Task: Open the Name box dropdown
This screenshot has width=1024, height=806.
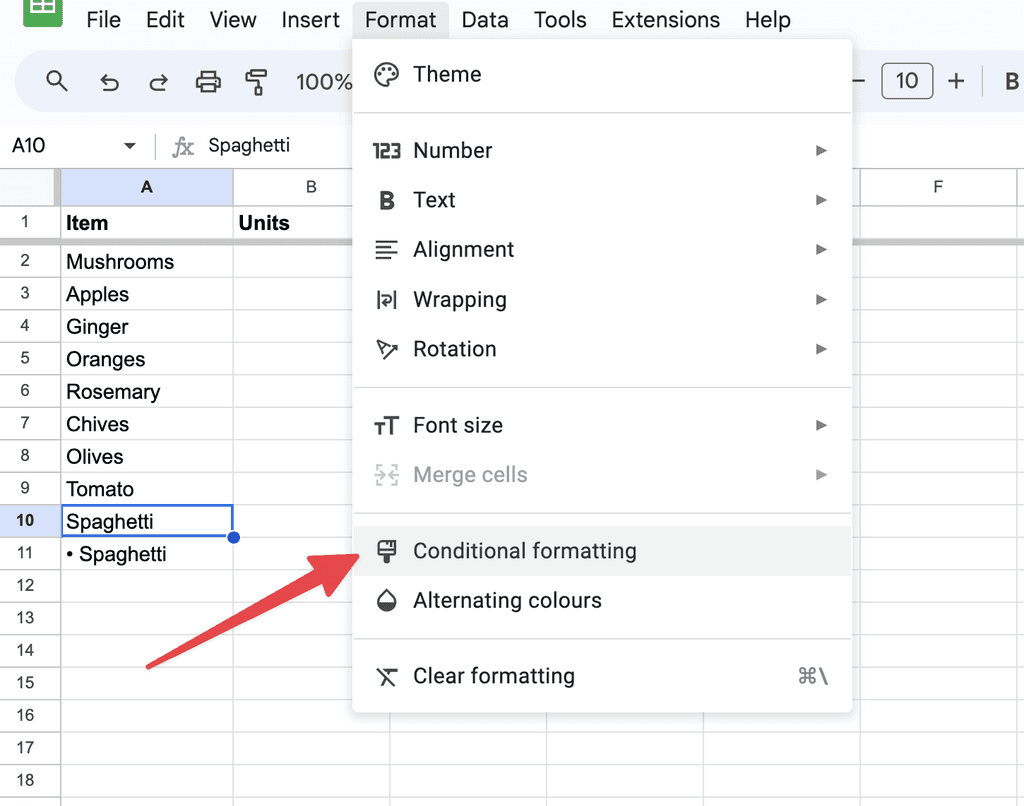Action: [129, 145]
